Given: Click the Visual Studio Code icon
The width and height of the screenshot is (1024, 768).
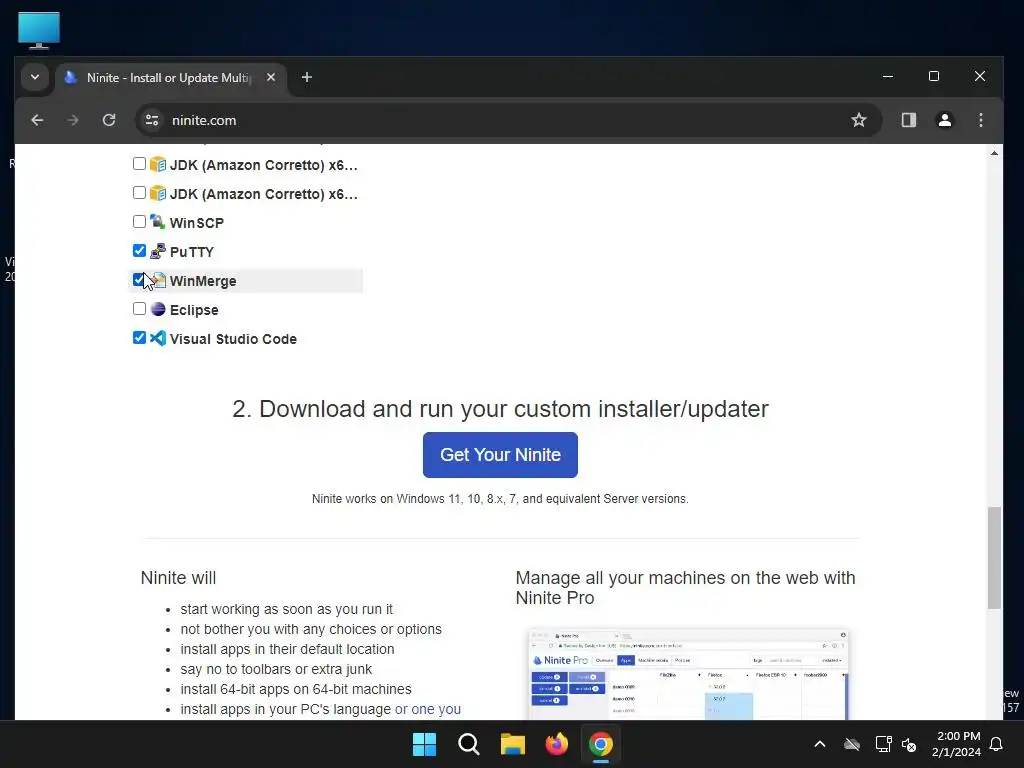Looking at the screenshot, I should point(157,338).
